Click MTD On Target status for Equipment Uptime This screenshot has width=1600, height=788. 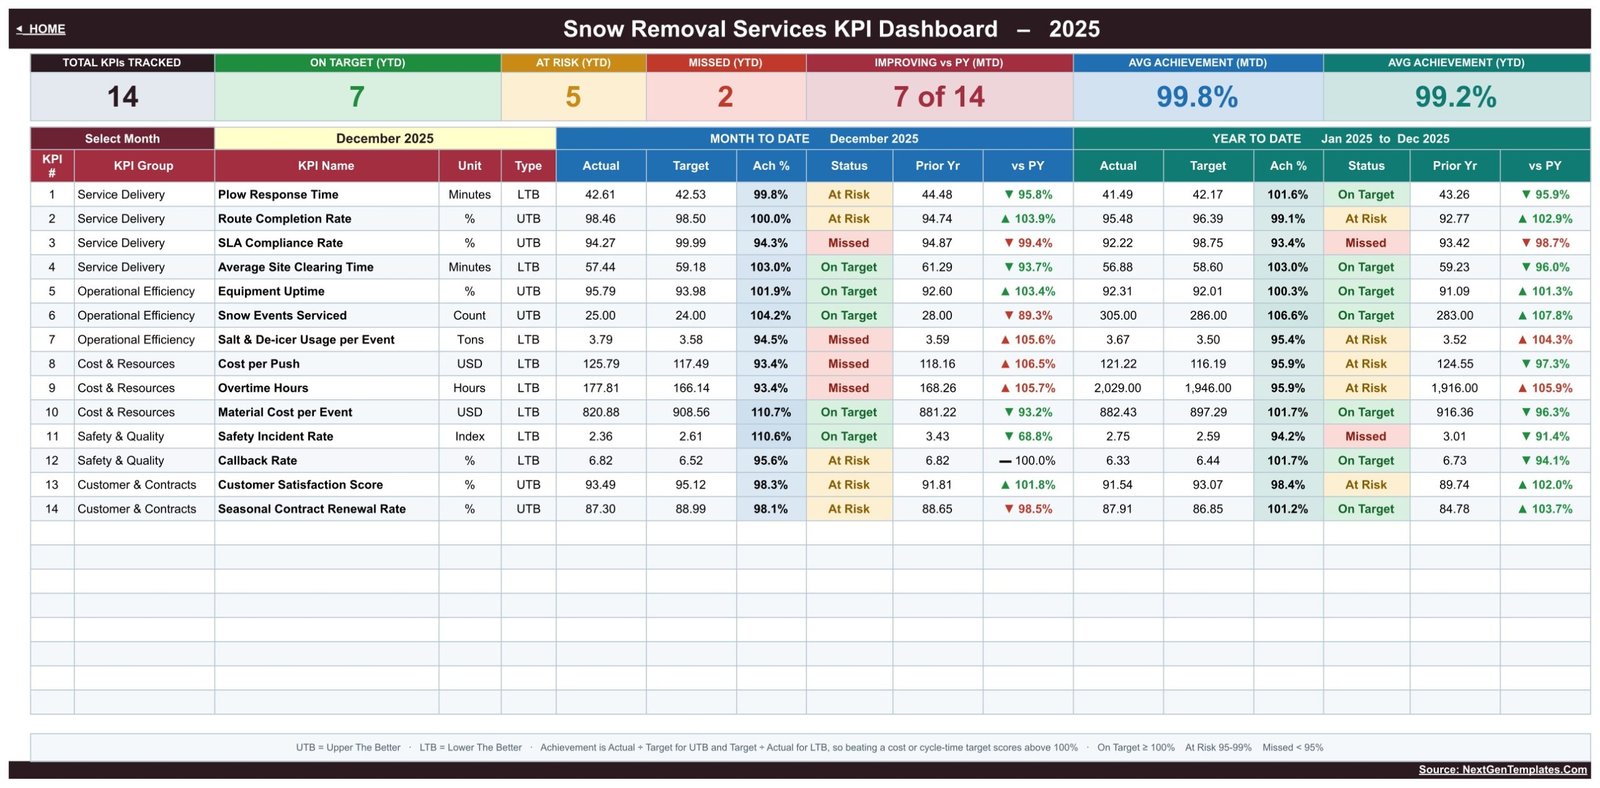coord(848,292)
